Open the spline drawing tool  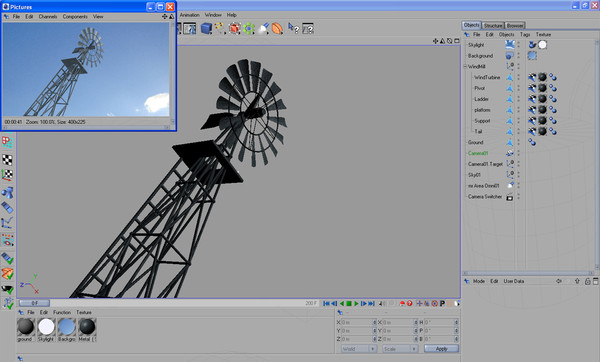click(x=219, y=28)
